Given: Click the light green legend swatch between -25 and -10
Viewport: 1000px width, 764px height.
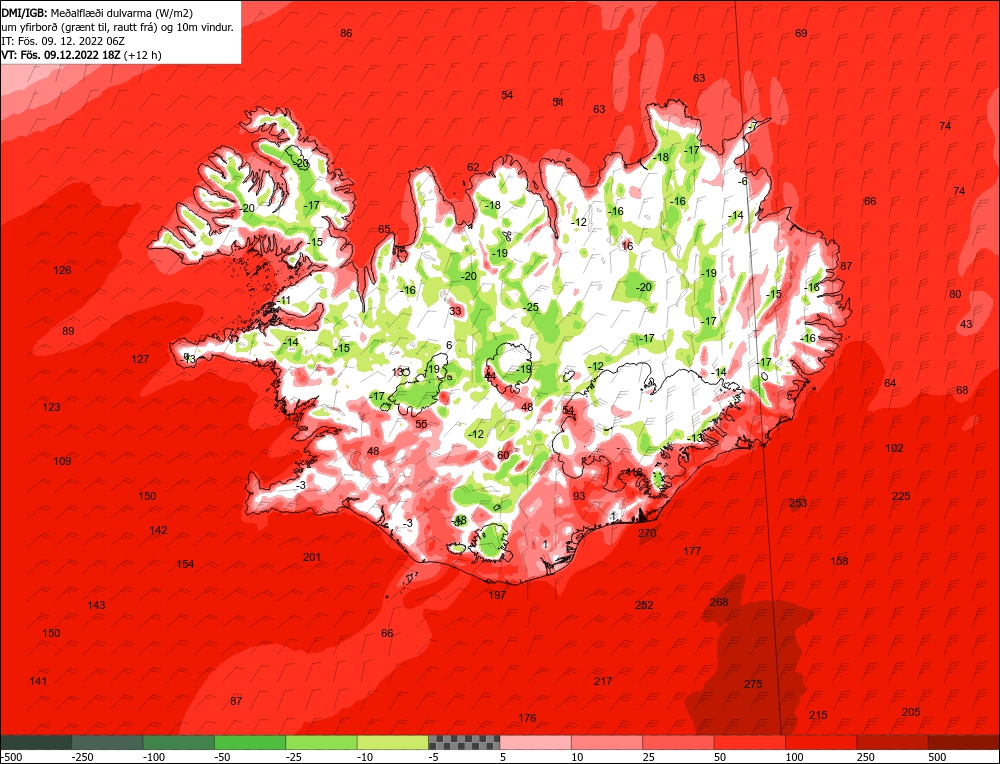Looking at the screenshot, I should click(321, 742).
